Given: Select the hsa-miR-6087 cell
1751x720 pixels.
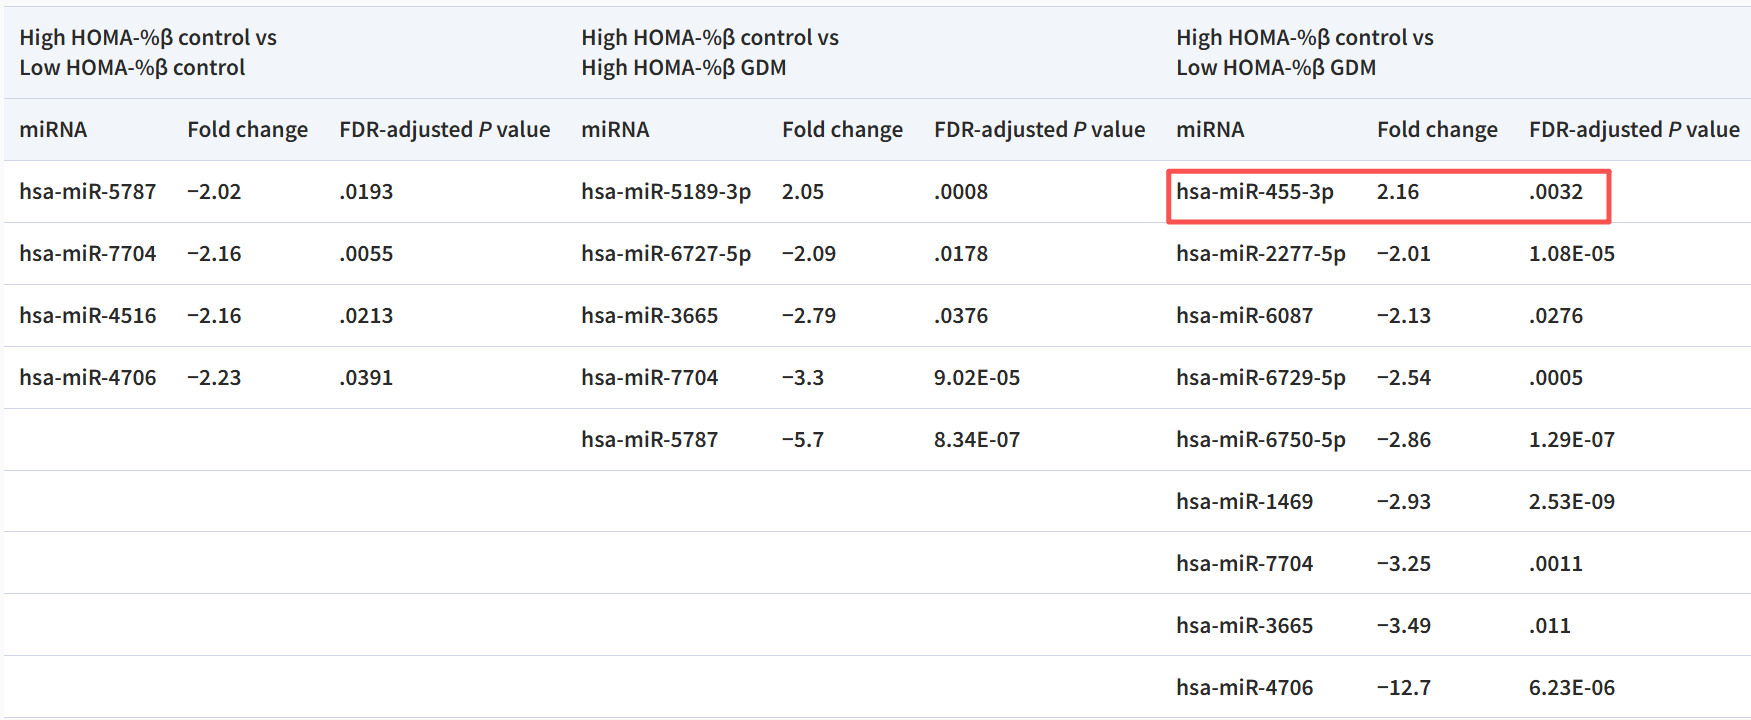Looking at the screenshot, I should tap(1244, 316).
